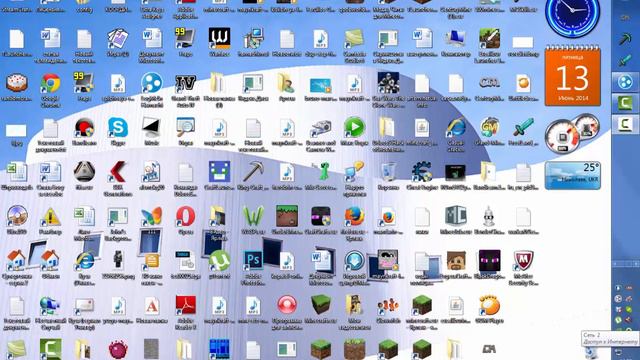Open the magnifying glass search shortcut
Image resolution: width=640 pixels, height=360 pixels.
tap(185, 128)
